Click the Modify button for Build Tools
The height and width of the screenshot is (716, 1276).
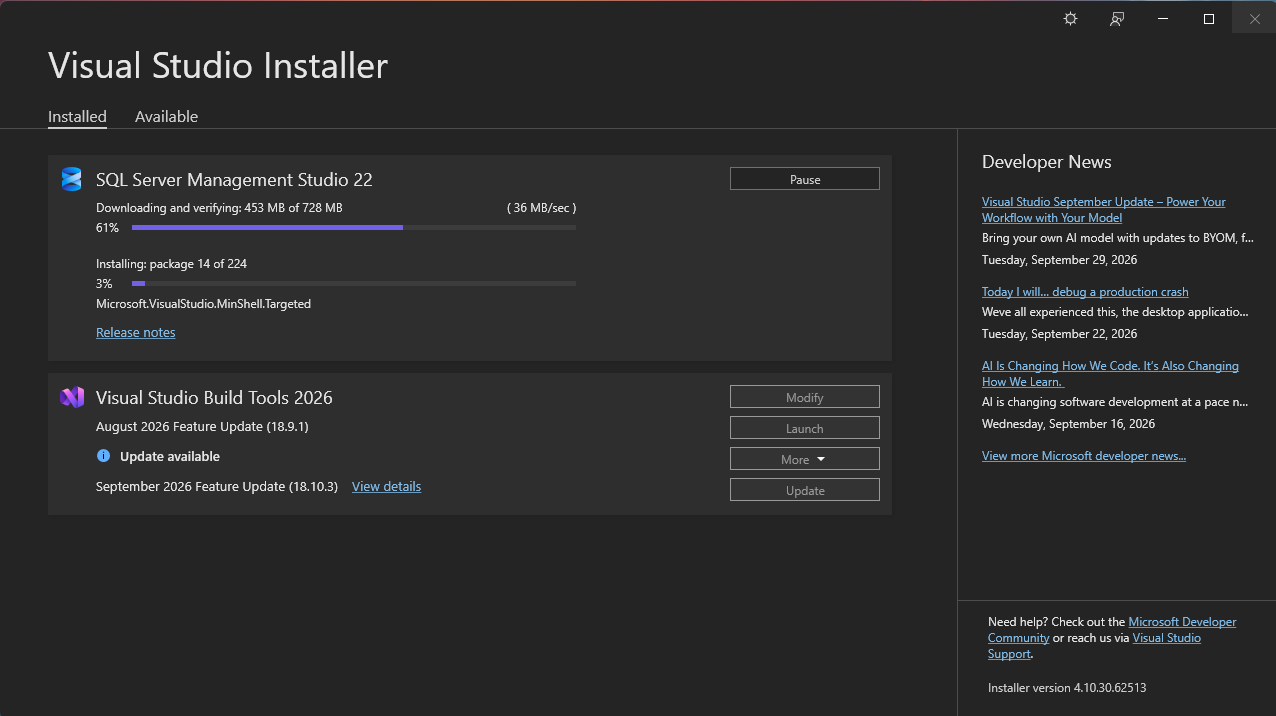click(x=805, y=397)
